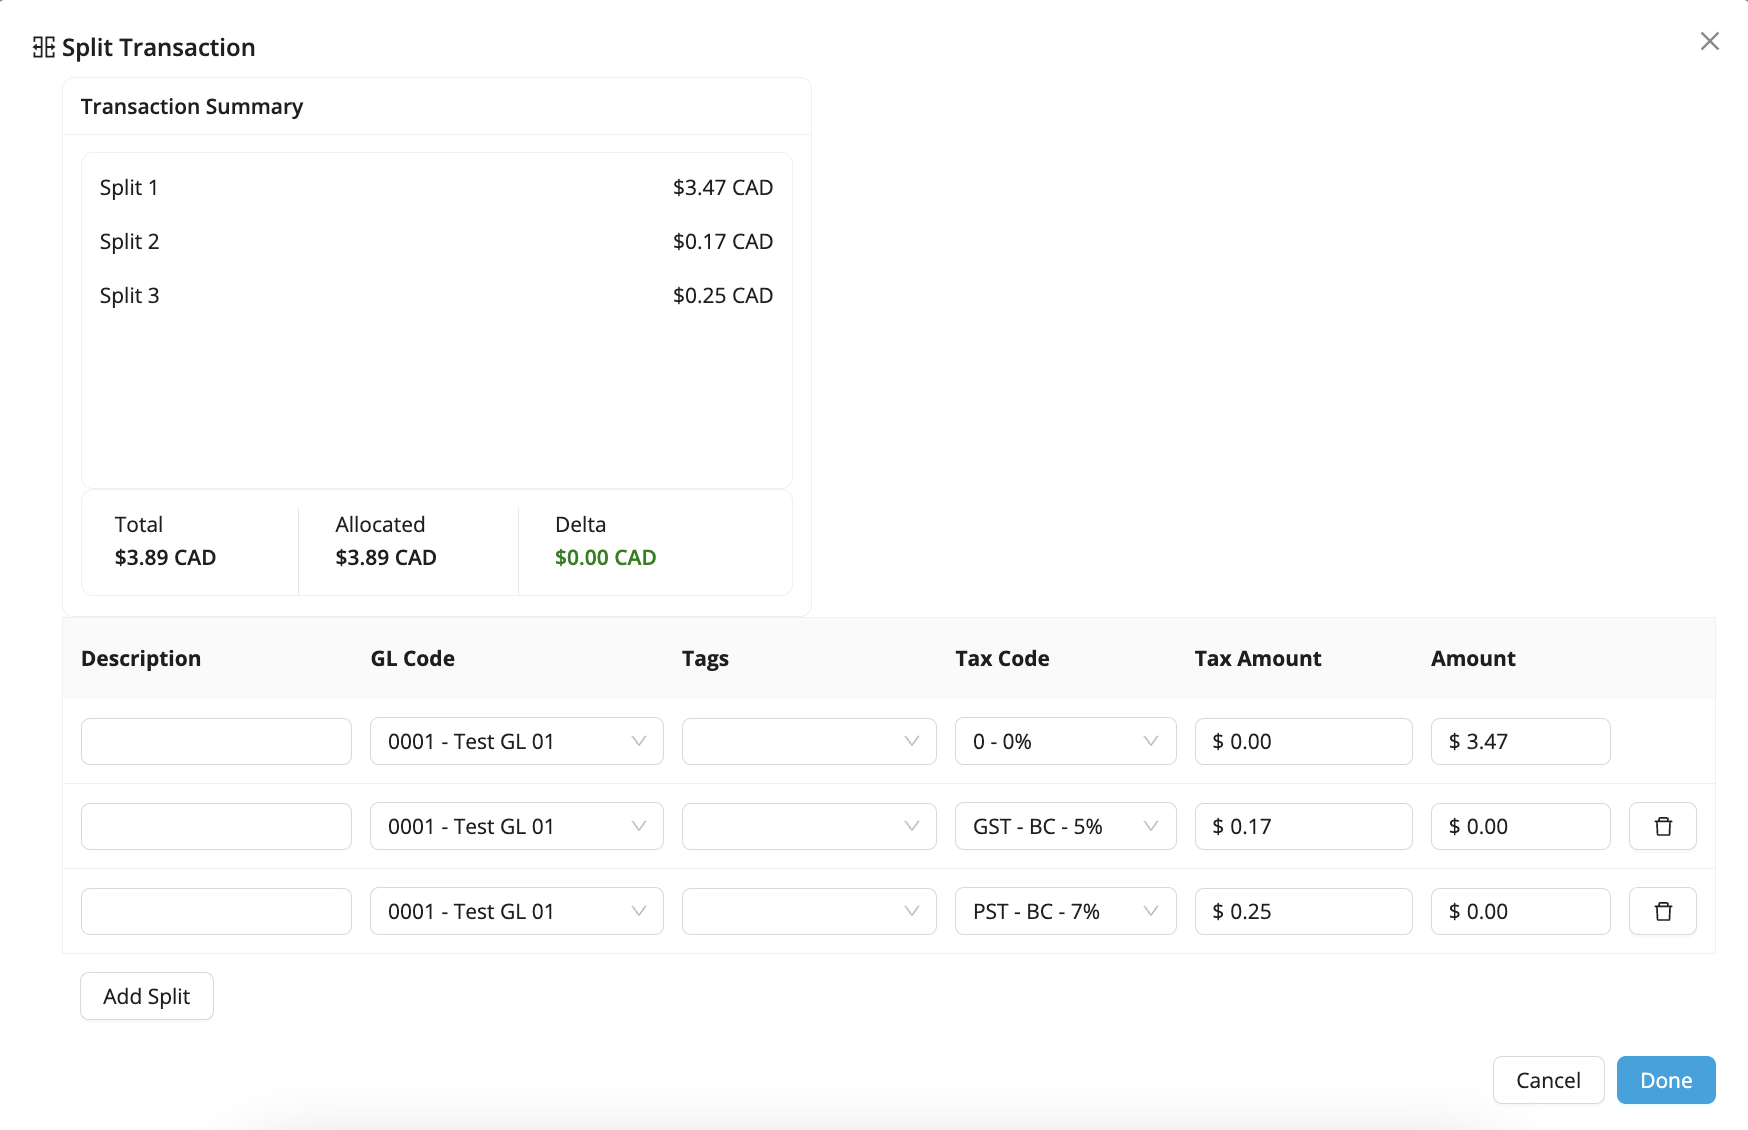Focus the first row Description field
This screenshot has height=1130, width=1748.
pos(216,741)
